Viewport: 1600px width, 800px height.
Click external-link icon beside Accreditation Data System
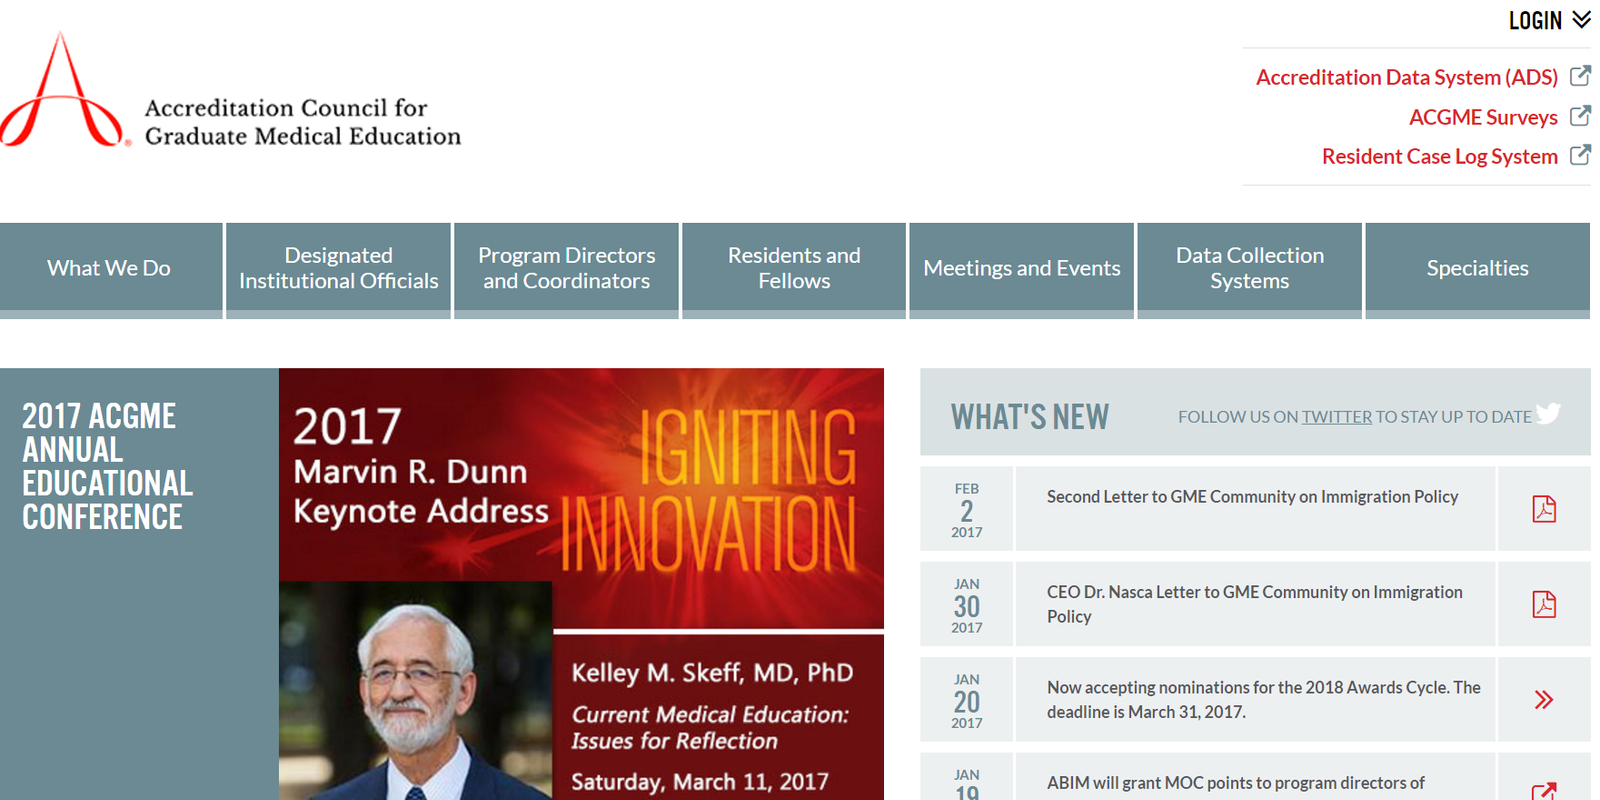pos(1580,76)
